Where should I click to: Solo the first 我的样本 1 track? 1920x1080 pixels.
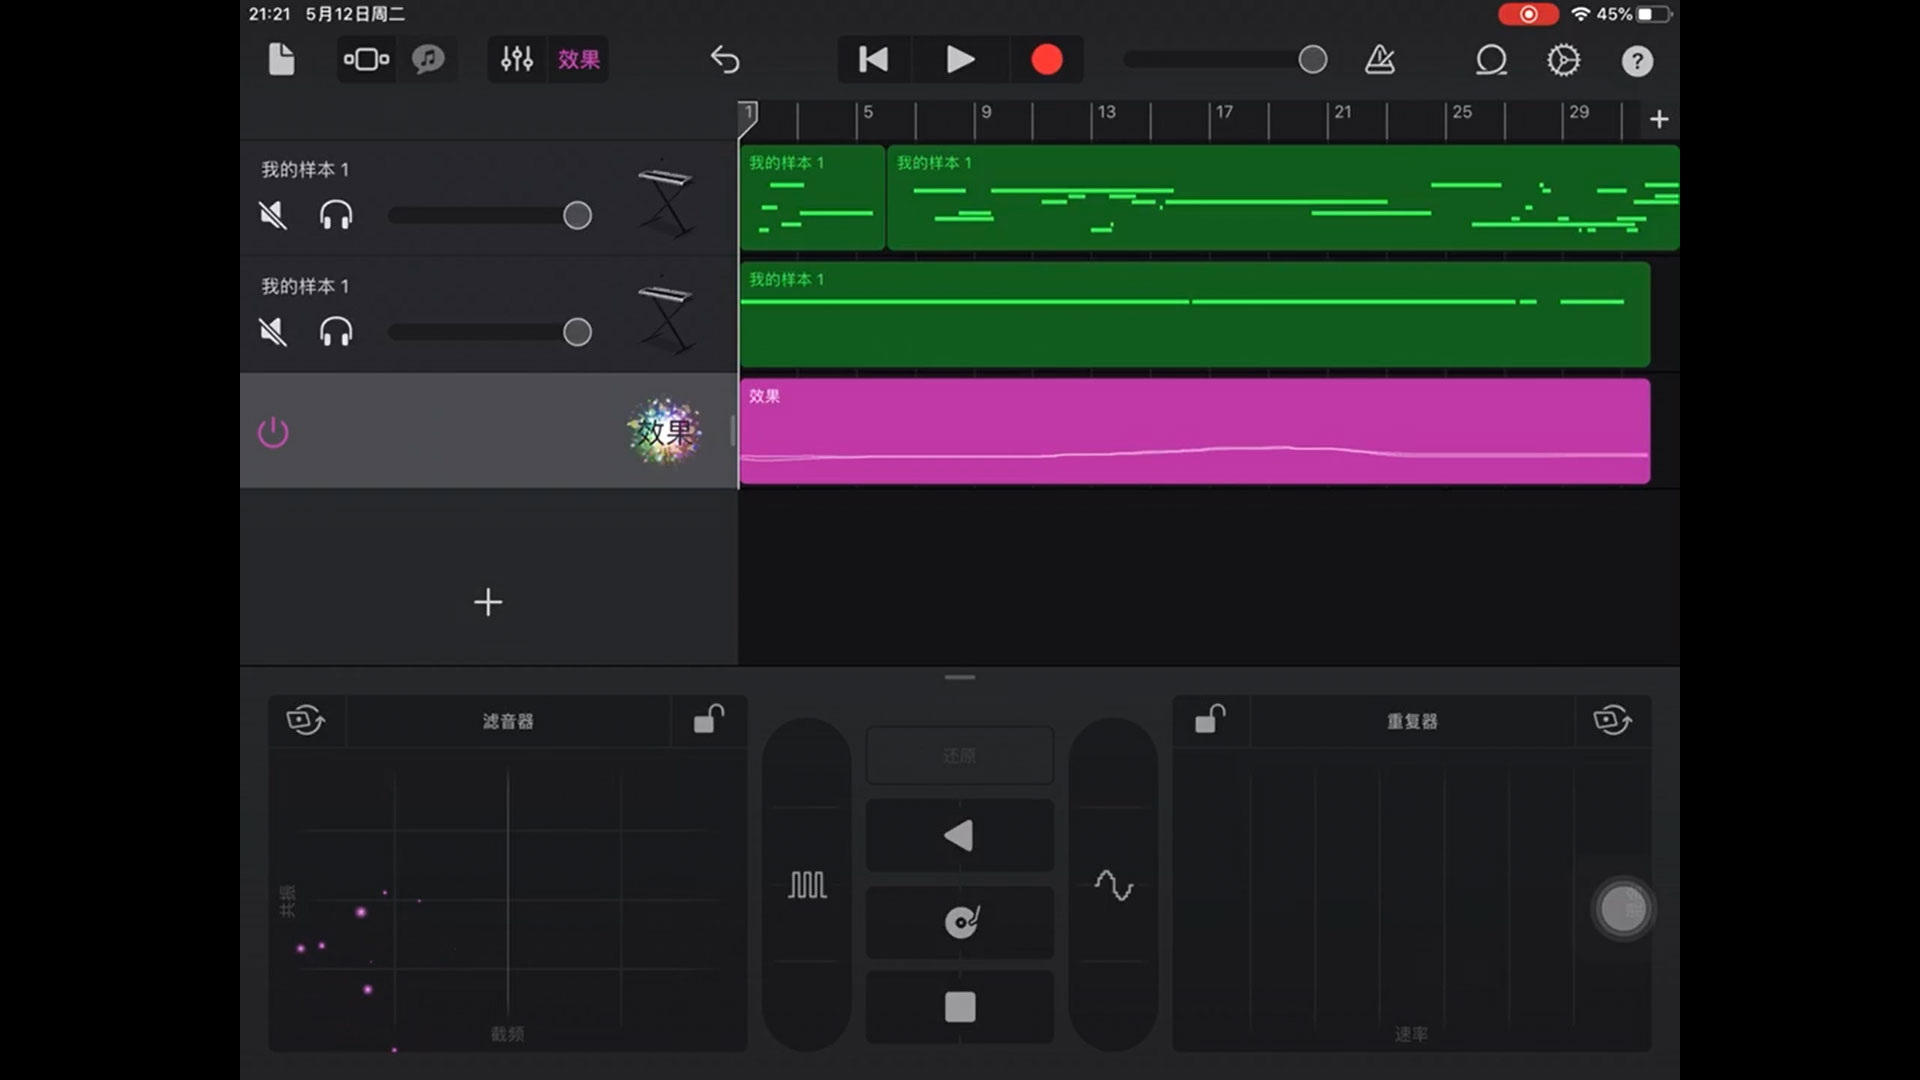coord(336,215)
